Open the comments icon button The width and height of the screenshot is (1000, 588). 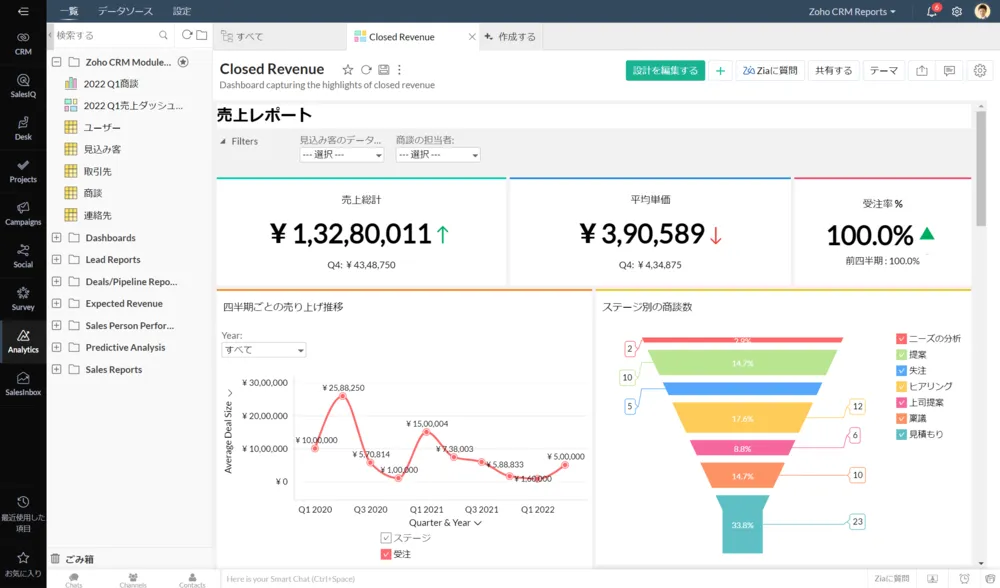pyautogui.click(x=949, y=70)
